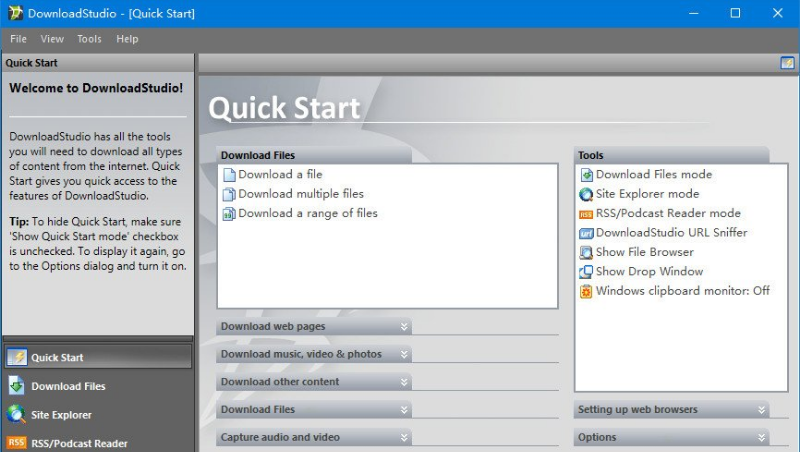This screenshot has height=452, width=800.
Task: Click the Quick Start toggle icon at top right
Action: [787, 63]
